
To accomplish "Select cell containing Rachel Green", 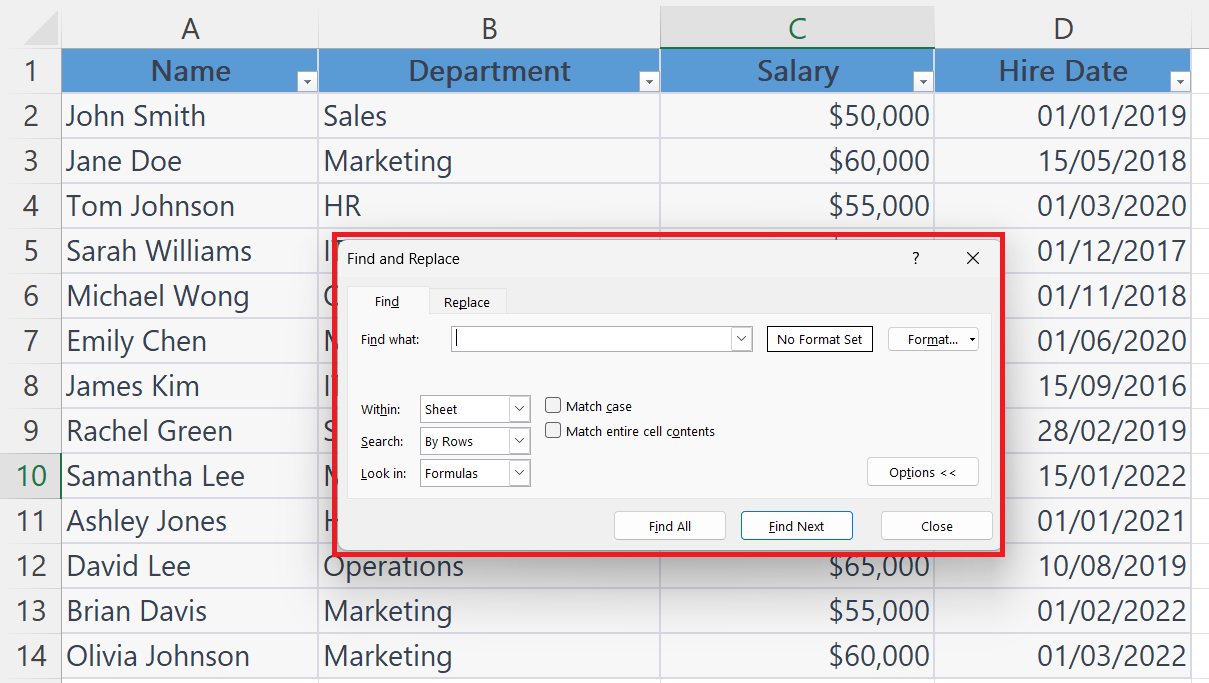I will tap(190, 431).
